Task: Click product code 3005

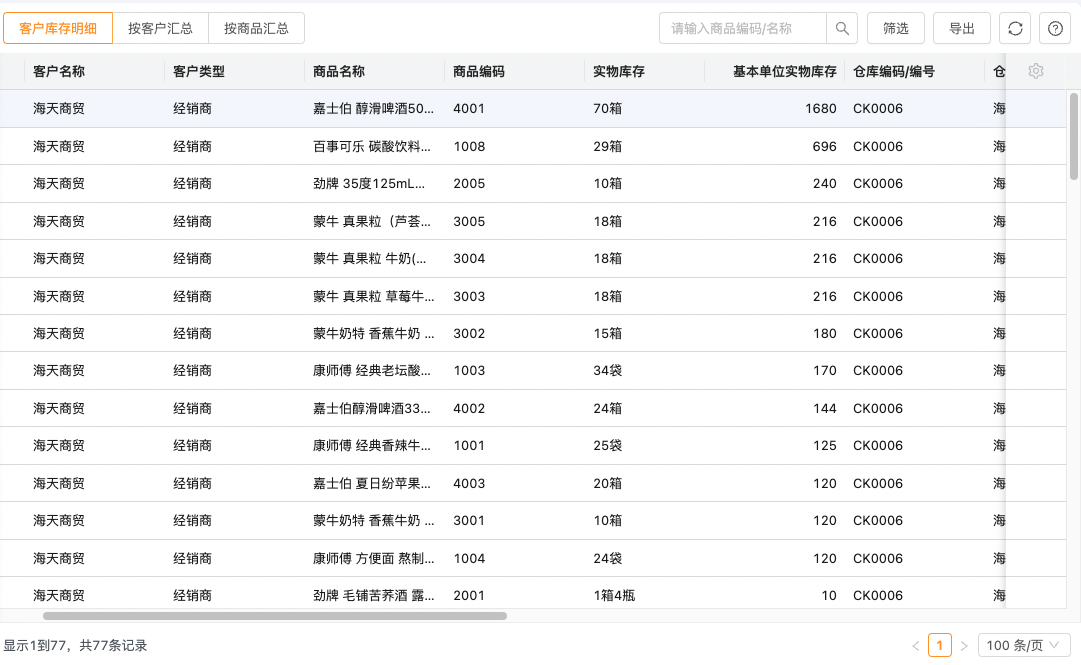Action: (x=469, y=221)
